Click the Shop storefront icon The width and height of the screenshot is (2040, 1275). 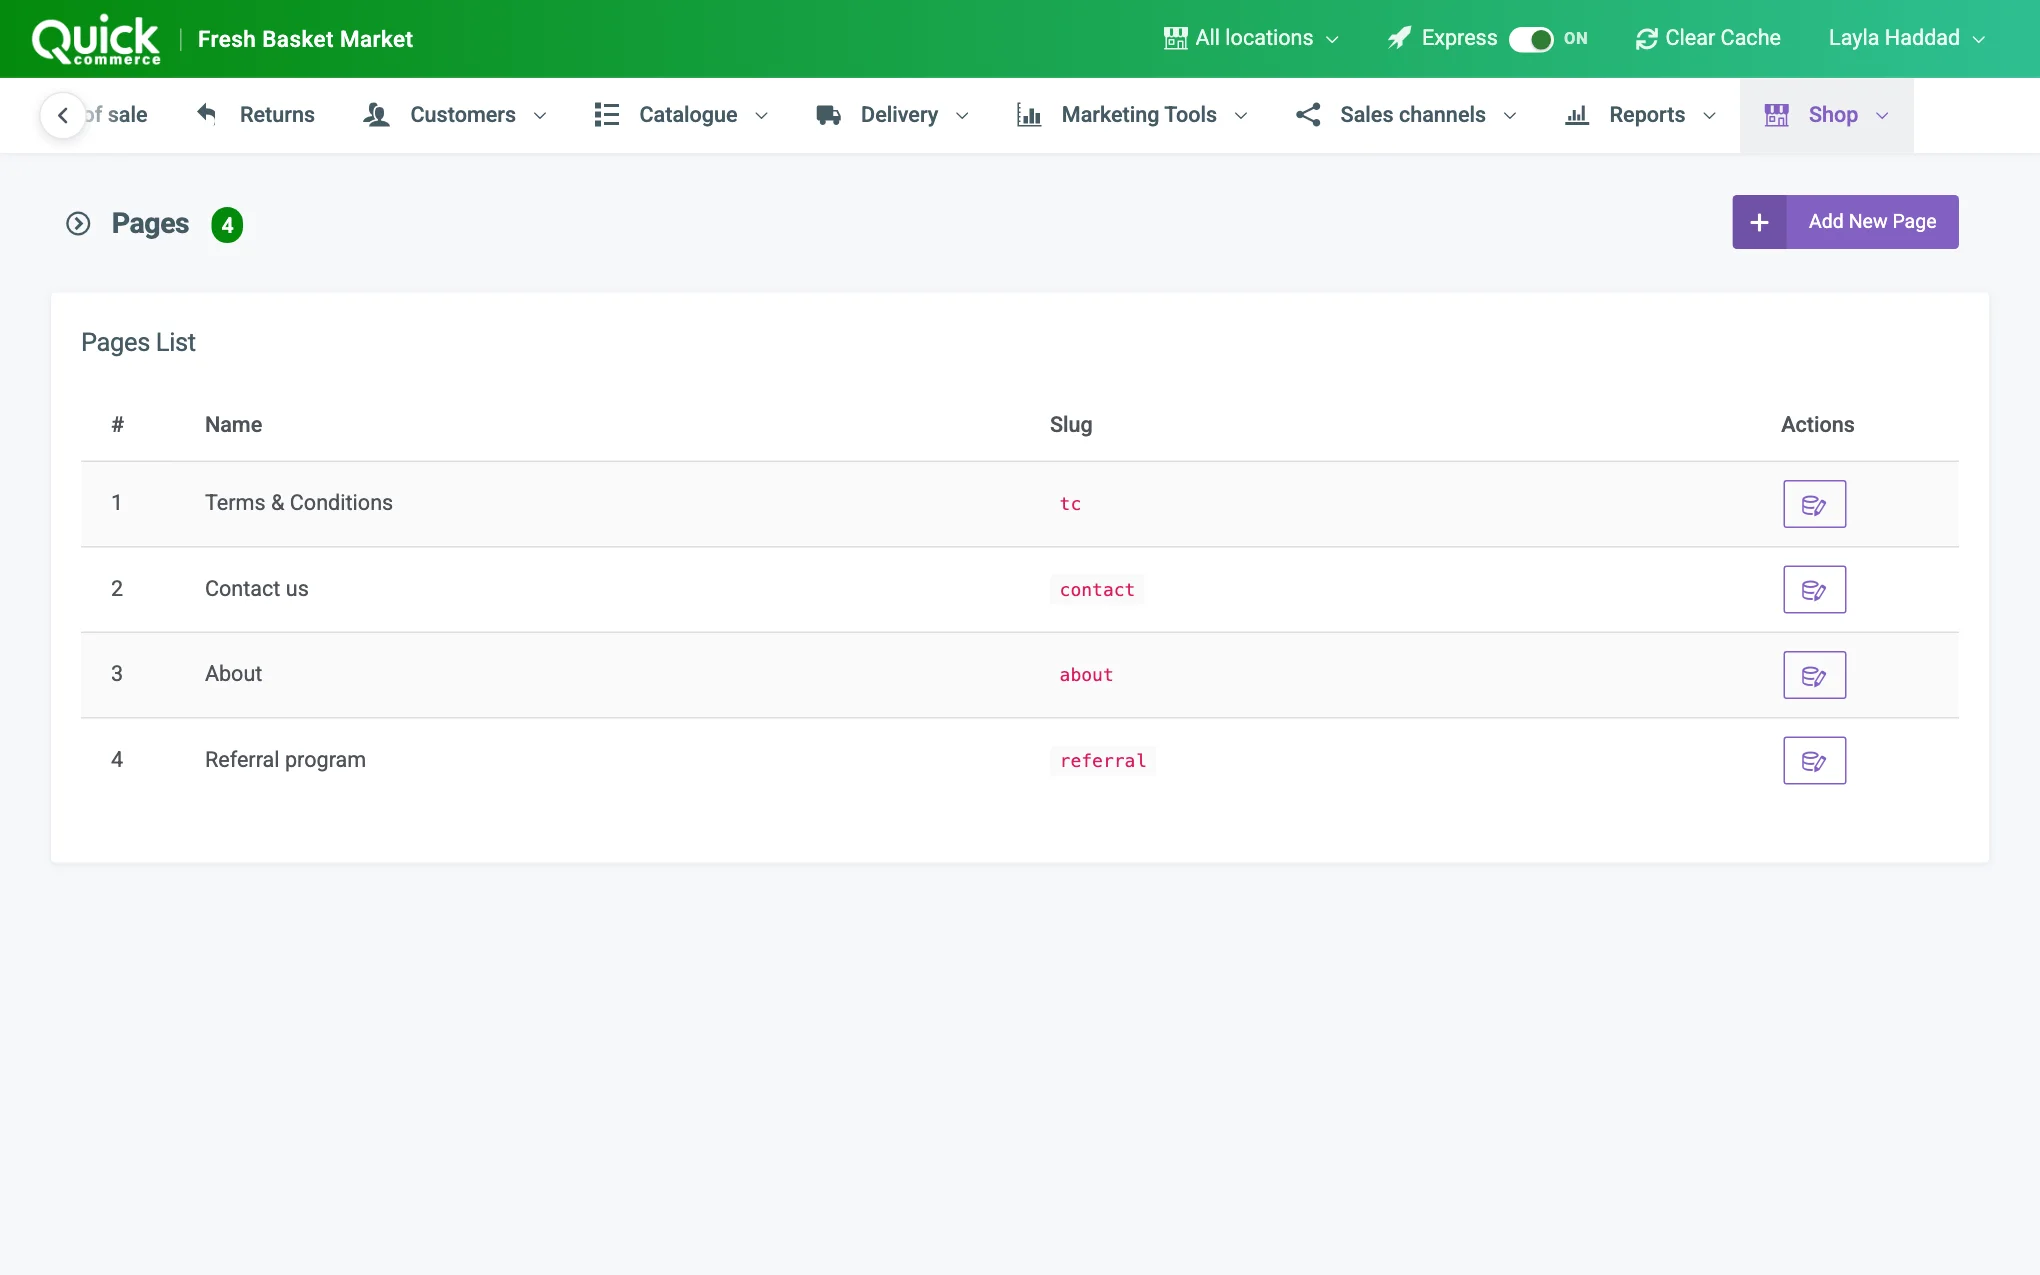tap(1777, 115)
